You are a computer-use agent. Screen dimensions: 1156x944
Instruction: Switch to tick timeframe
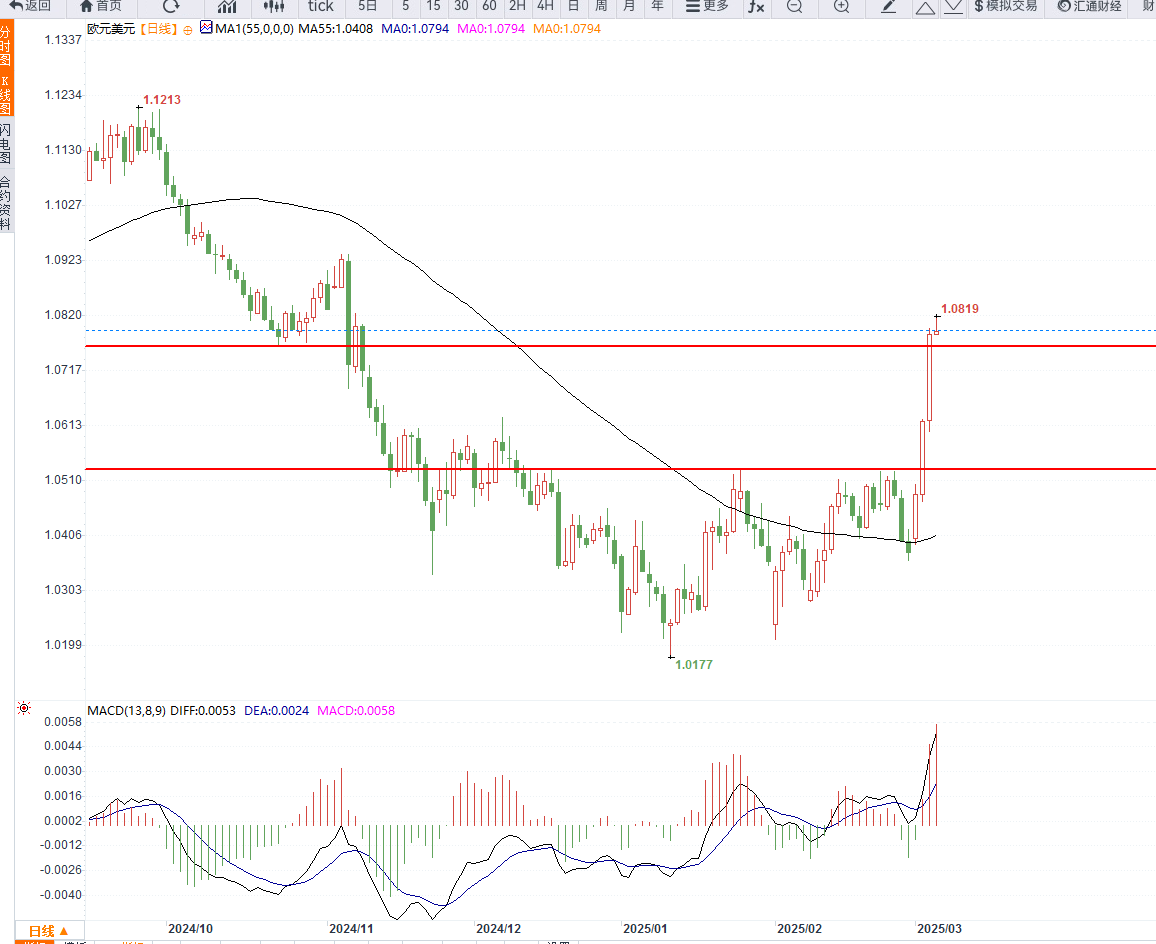point(321,7)
